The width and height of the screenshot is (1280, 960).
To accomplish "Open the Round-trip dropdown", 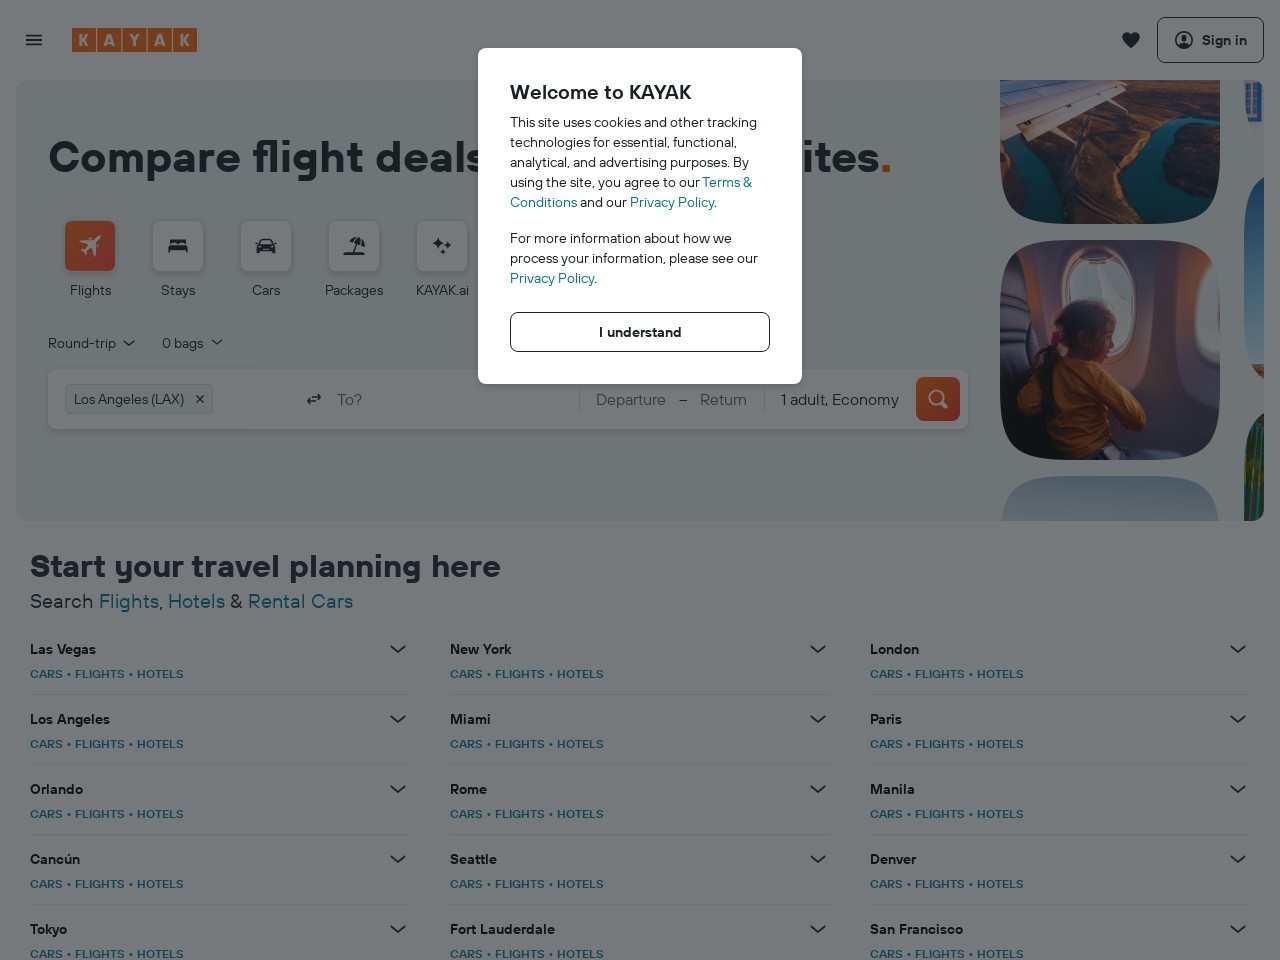I will click(91, 343).
